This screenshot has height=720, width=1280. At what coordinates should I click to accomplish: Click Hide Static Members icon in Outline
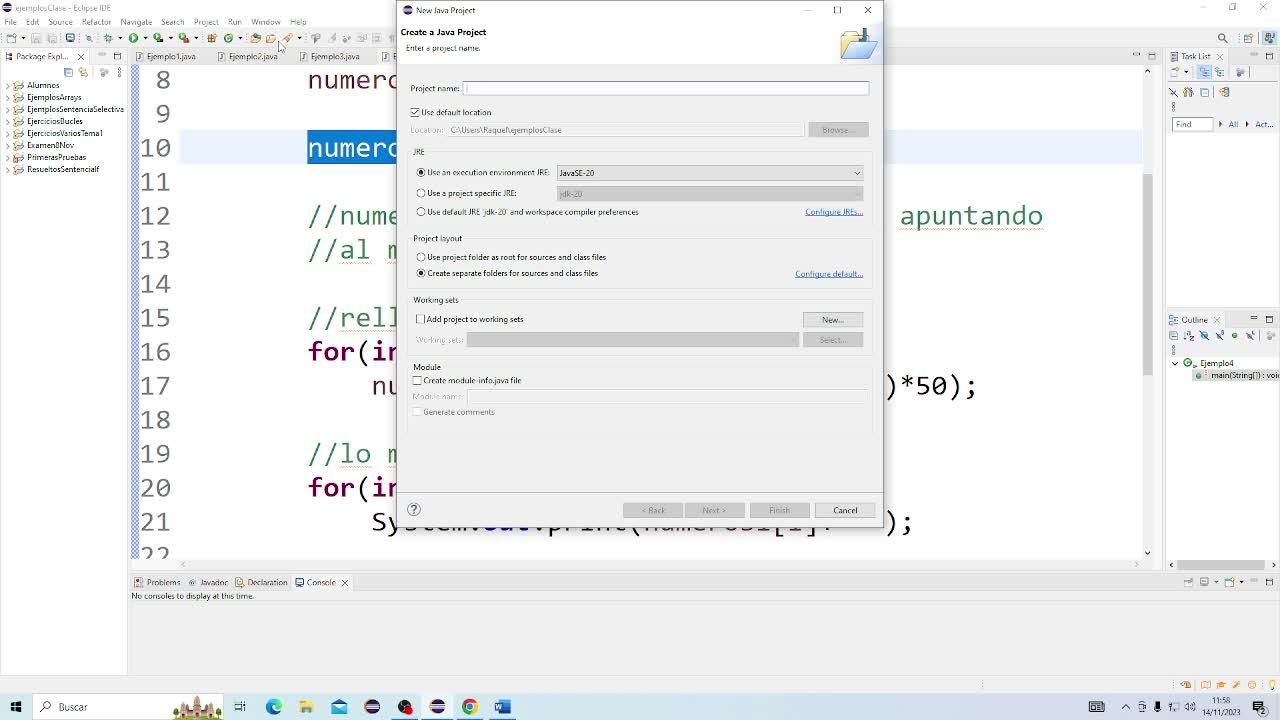1219,335
